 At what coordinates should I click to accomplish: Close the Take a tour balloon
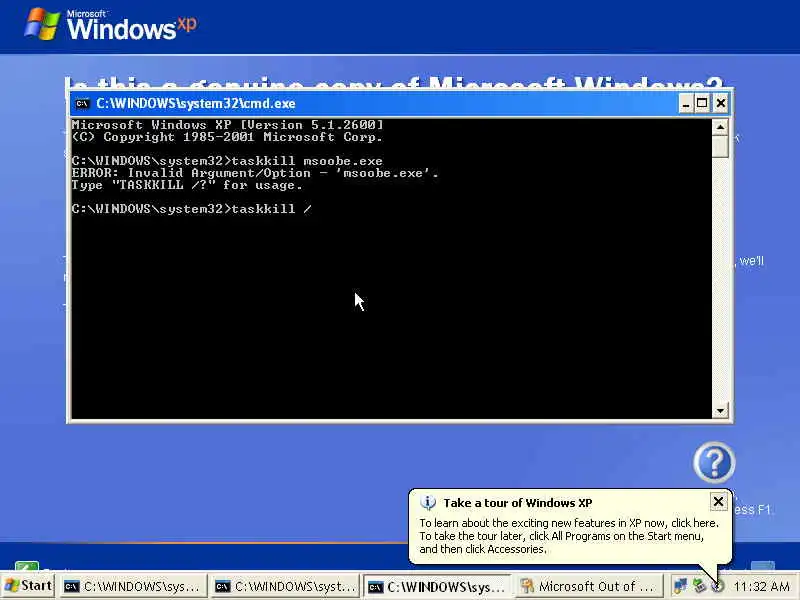click(718, 502)
